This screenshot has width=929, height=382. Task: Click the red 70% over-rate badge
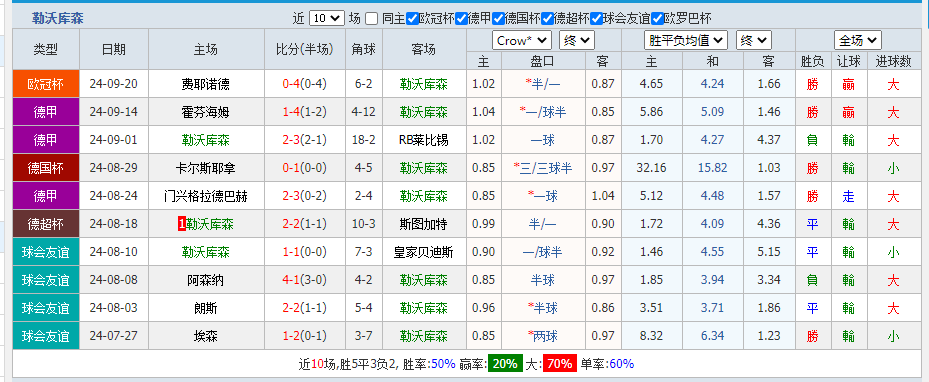coord(560,364)
